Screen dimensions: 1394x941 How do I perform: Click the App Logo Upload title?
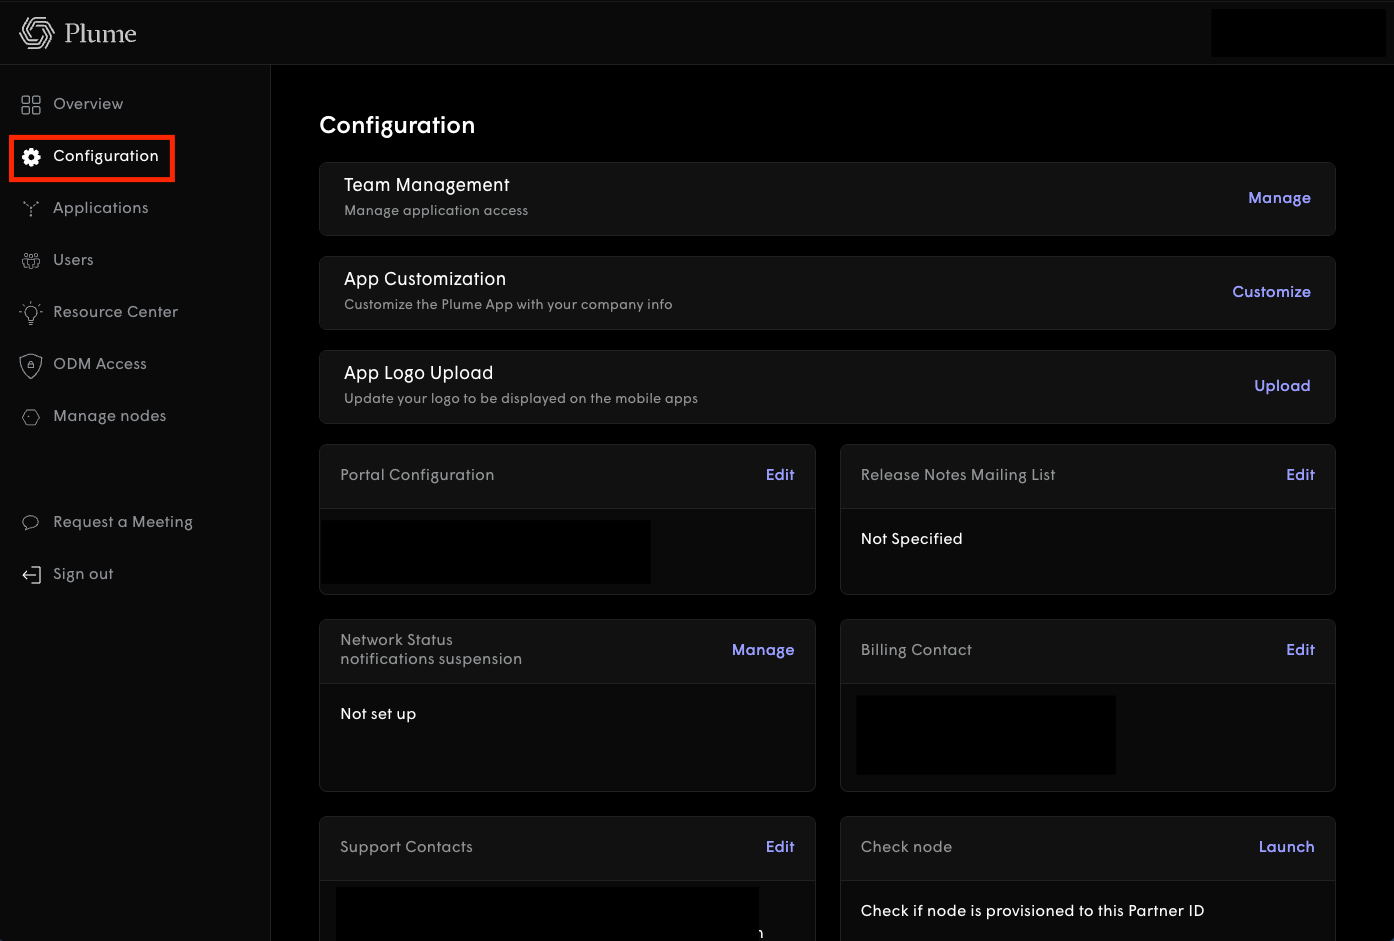coord(418,373)
